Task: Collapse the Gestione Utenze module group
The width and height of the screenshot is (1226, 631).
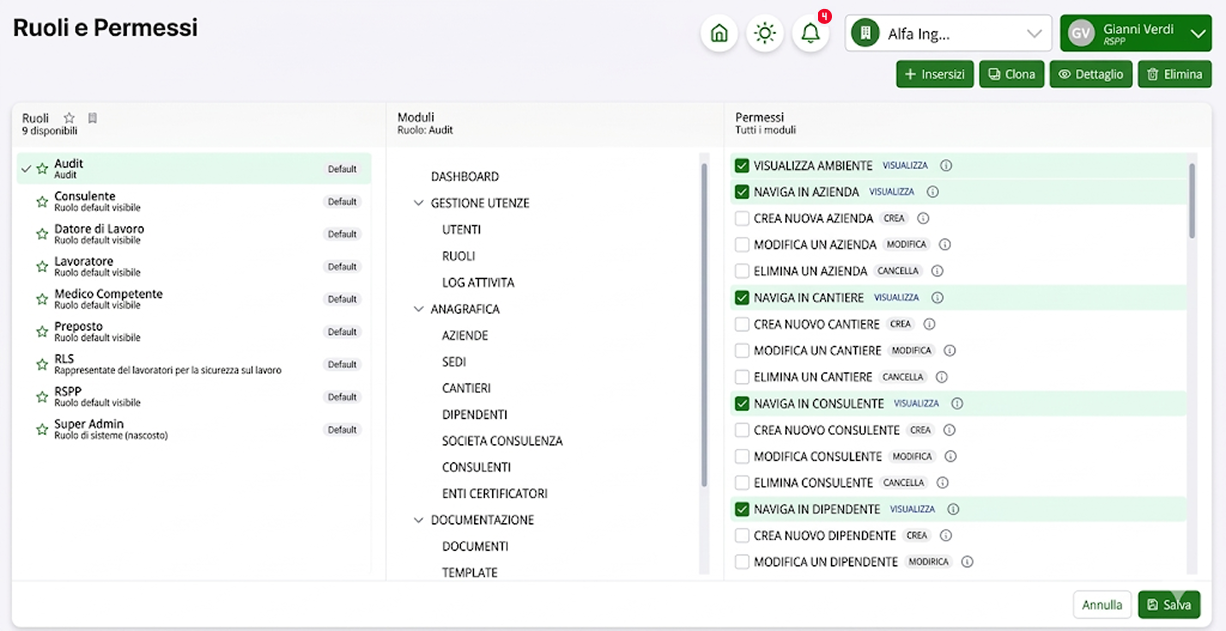Action: tap(419, 203)
